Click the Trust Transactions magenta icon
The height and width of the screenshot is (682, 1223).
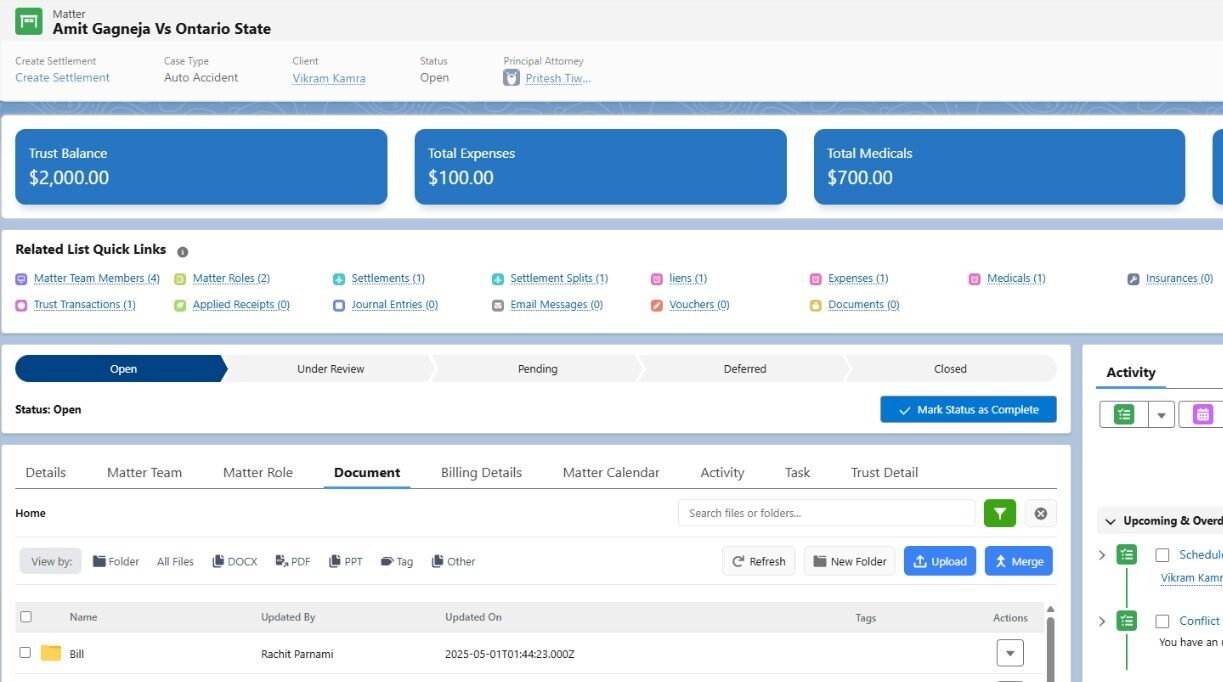21,305
